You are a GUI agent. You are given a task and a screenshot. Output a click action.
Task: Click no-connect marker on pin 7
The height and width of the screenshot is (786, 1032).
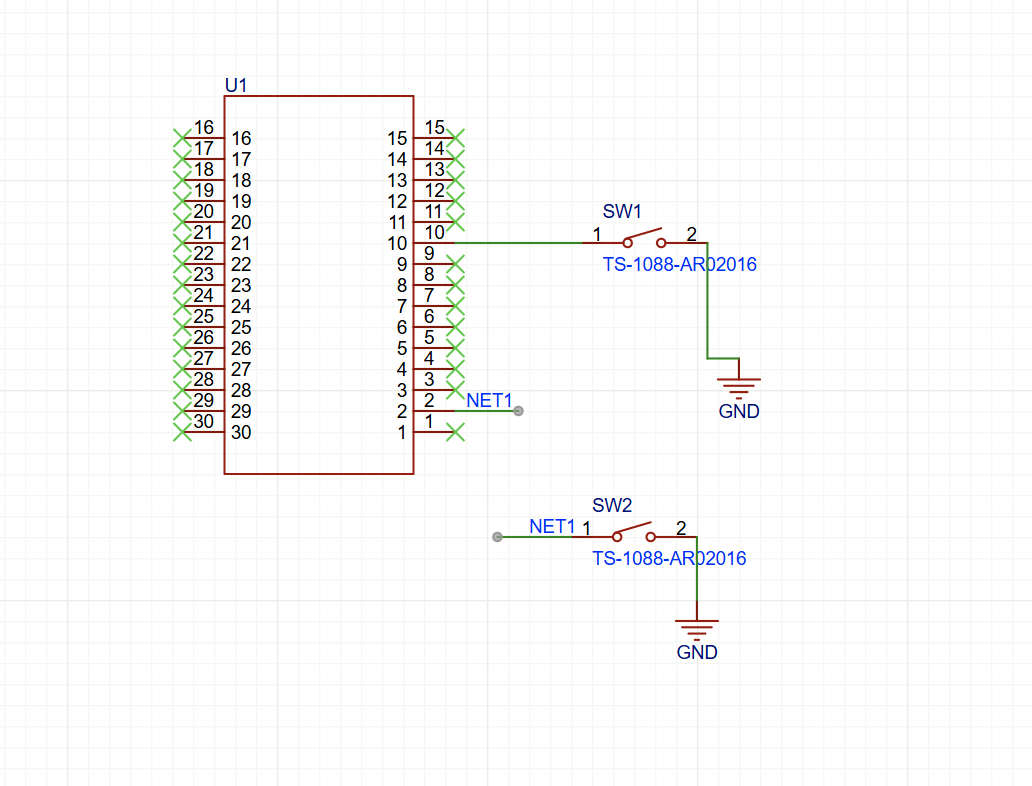coord(455,306)
